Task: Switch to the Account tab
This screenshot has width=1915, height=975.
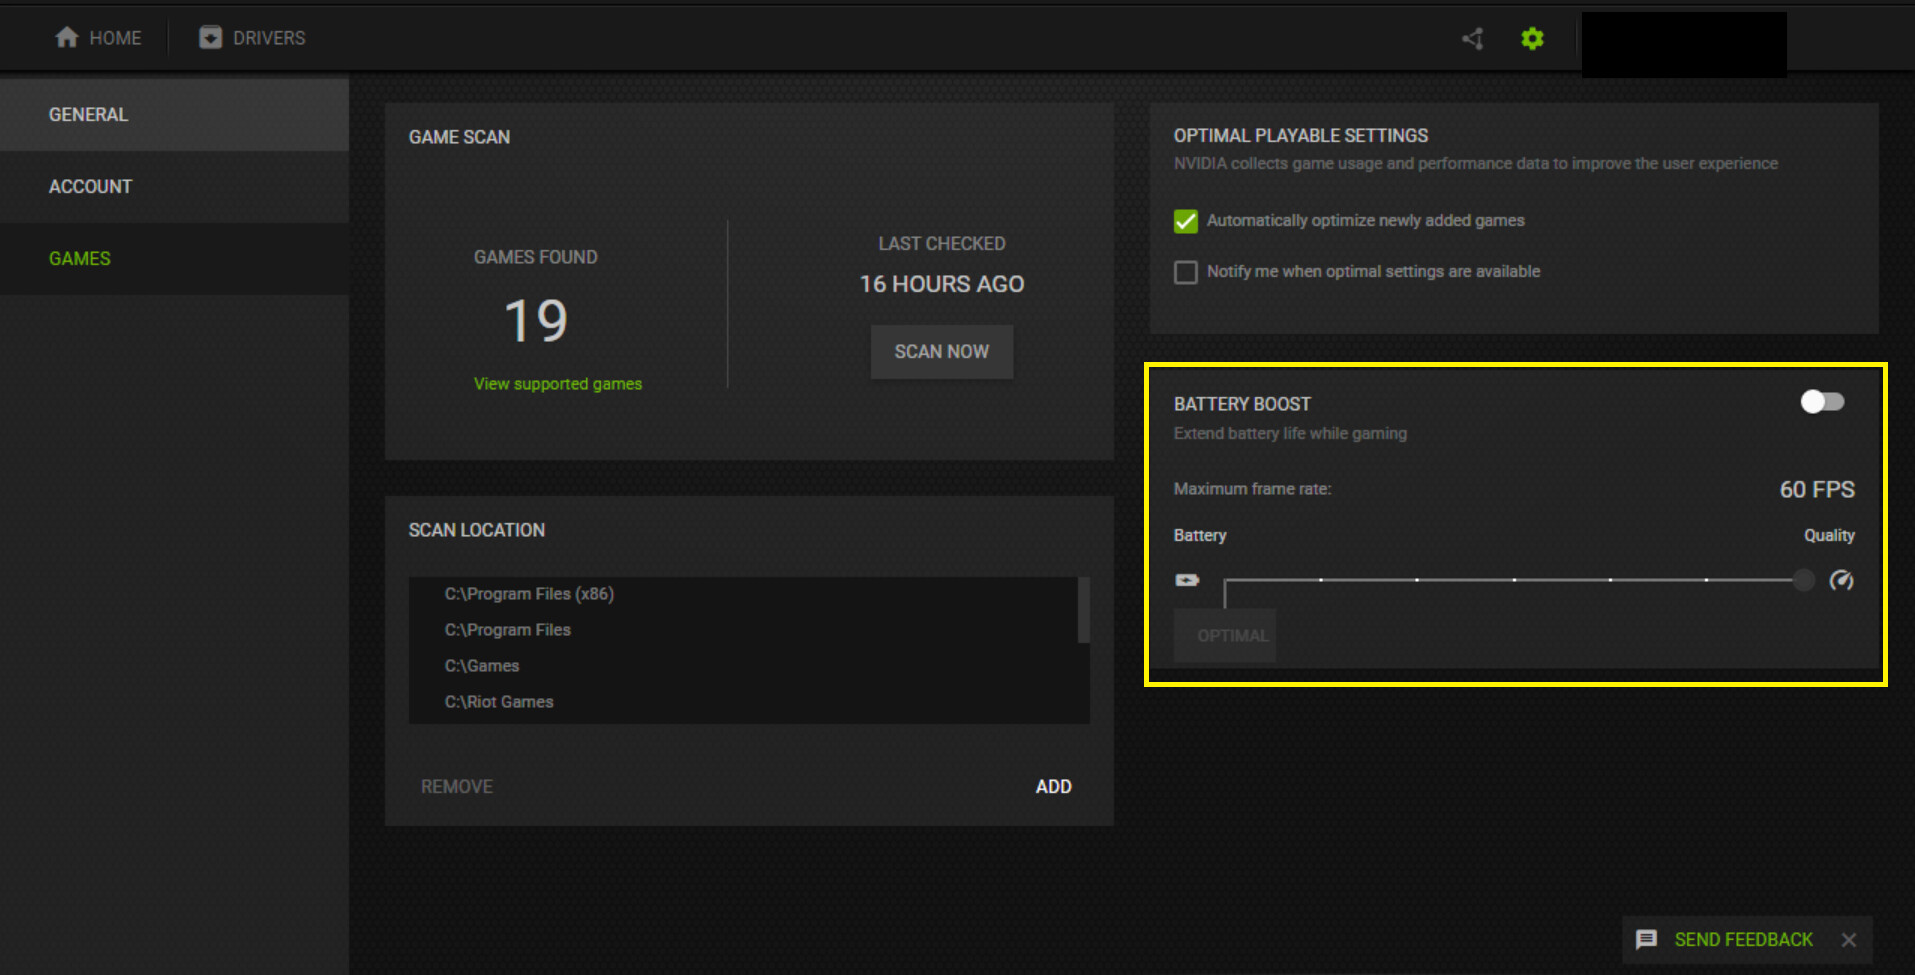Action: 90,187
